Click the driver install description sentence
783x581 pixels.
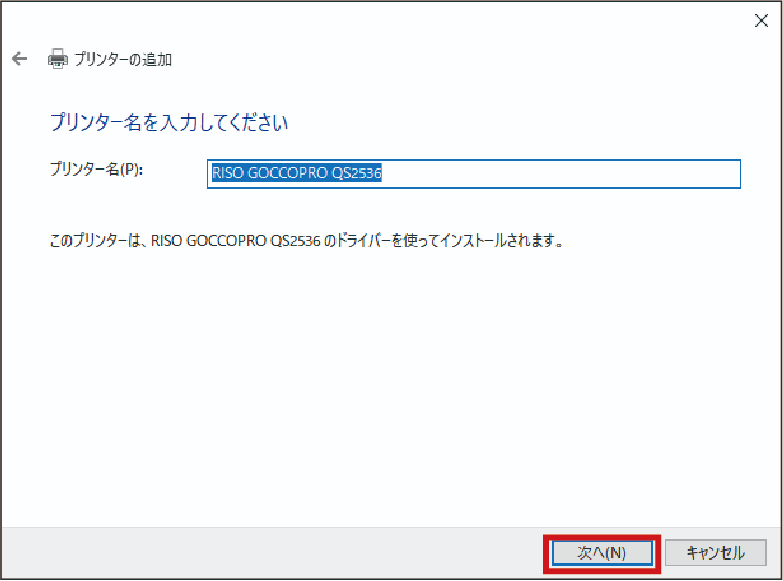(x=307, y=241)
